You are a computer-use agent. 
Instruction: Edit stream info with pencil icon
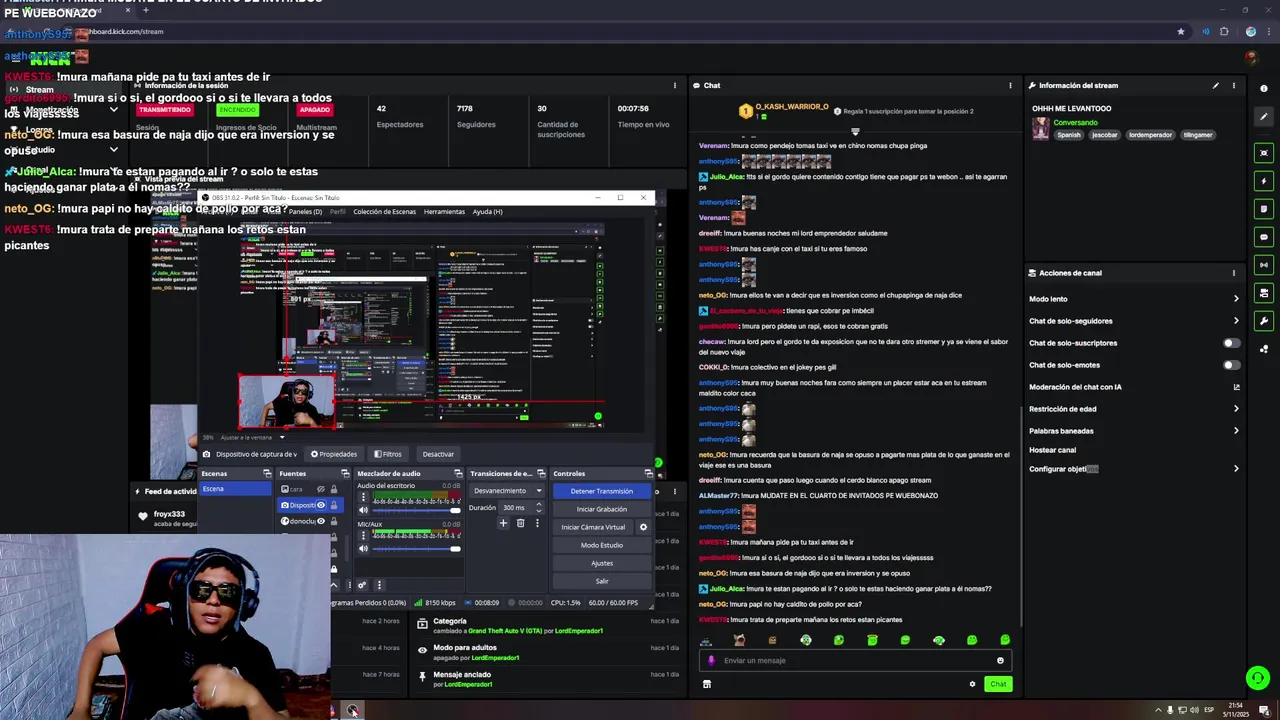point(1216,85)
